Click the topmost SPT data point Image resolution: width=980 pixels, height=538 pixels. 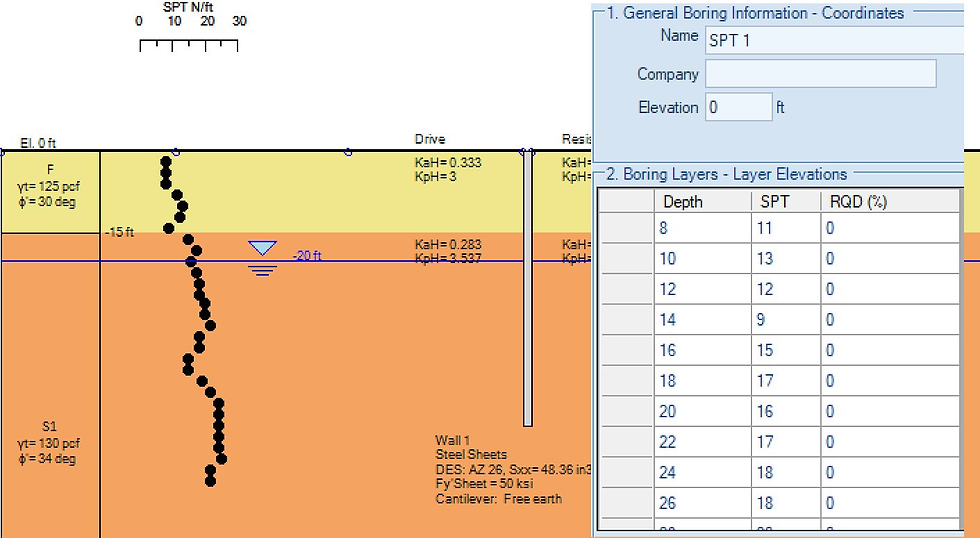click(x=166, y=160)
